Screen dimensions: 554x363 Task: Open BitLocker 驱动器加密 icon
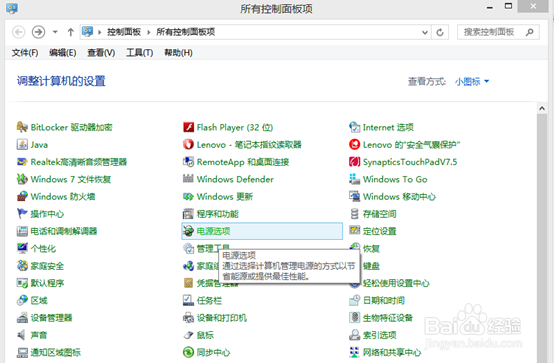[x=22, y=127]
